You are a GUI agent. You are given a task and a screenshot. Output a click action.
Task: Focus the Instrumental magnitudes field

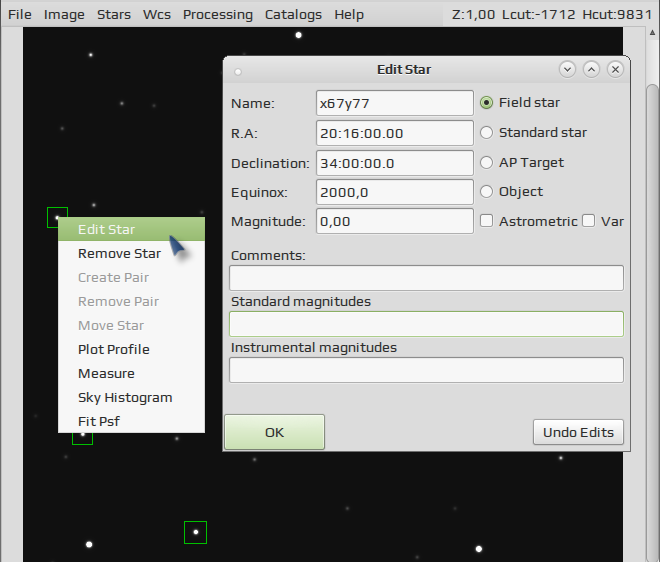(x=426, y=370)
